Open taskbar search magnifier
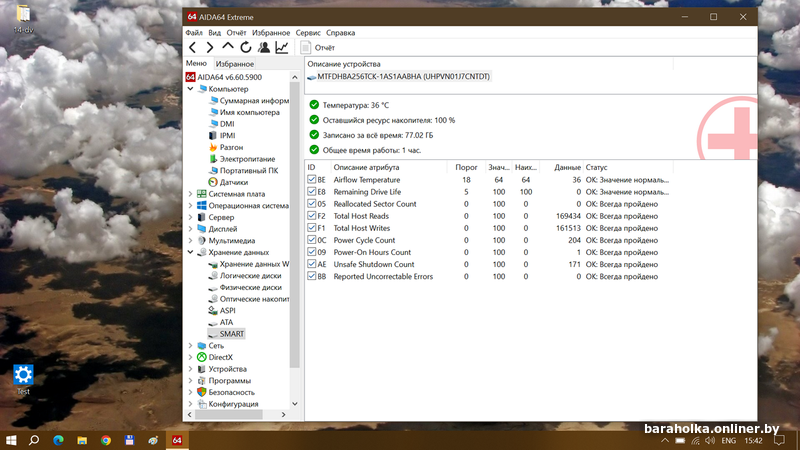800x450 pixels. 34,440
